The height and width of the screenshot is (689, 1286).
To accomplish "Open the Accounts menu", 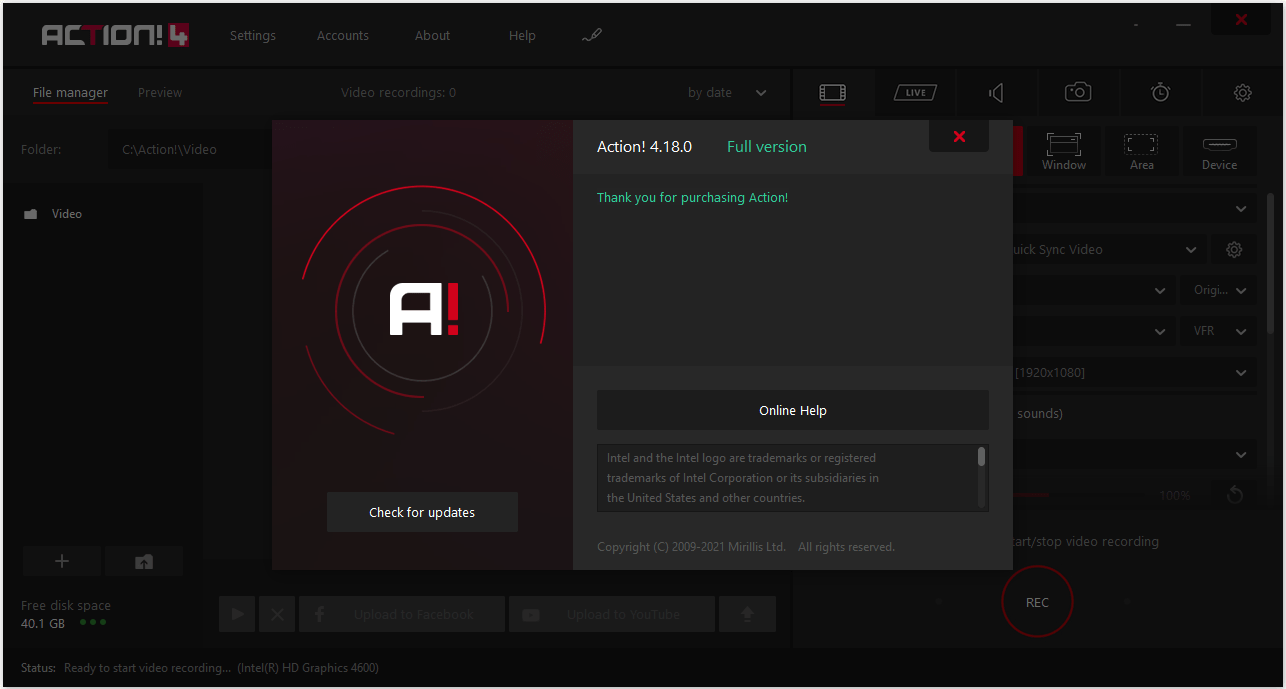I will pyautogui.click(x=343, y=35).
